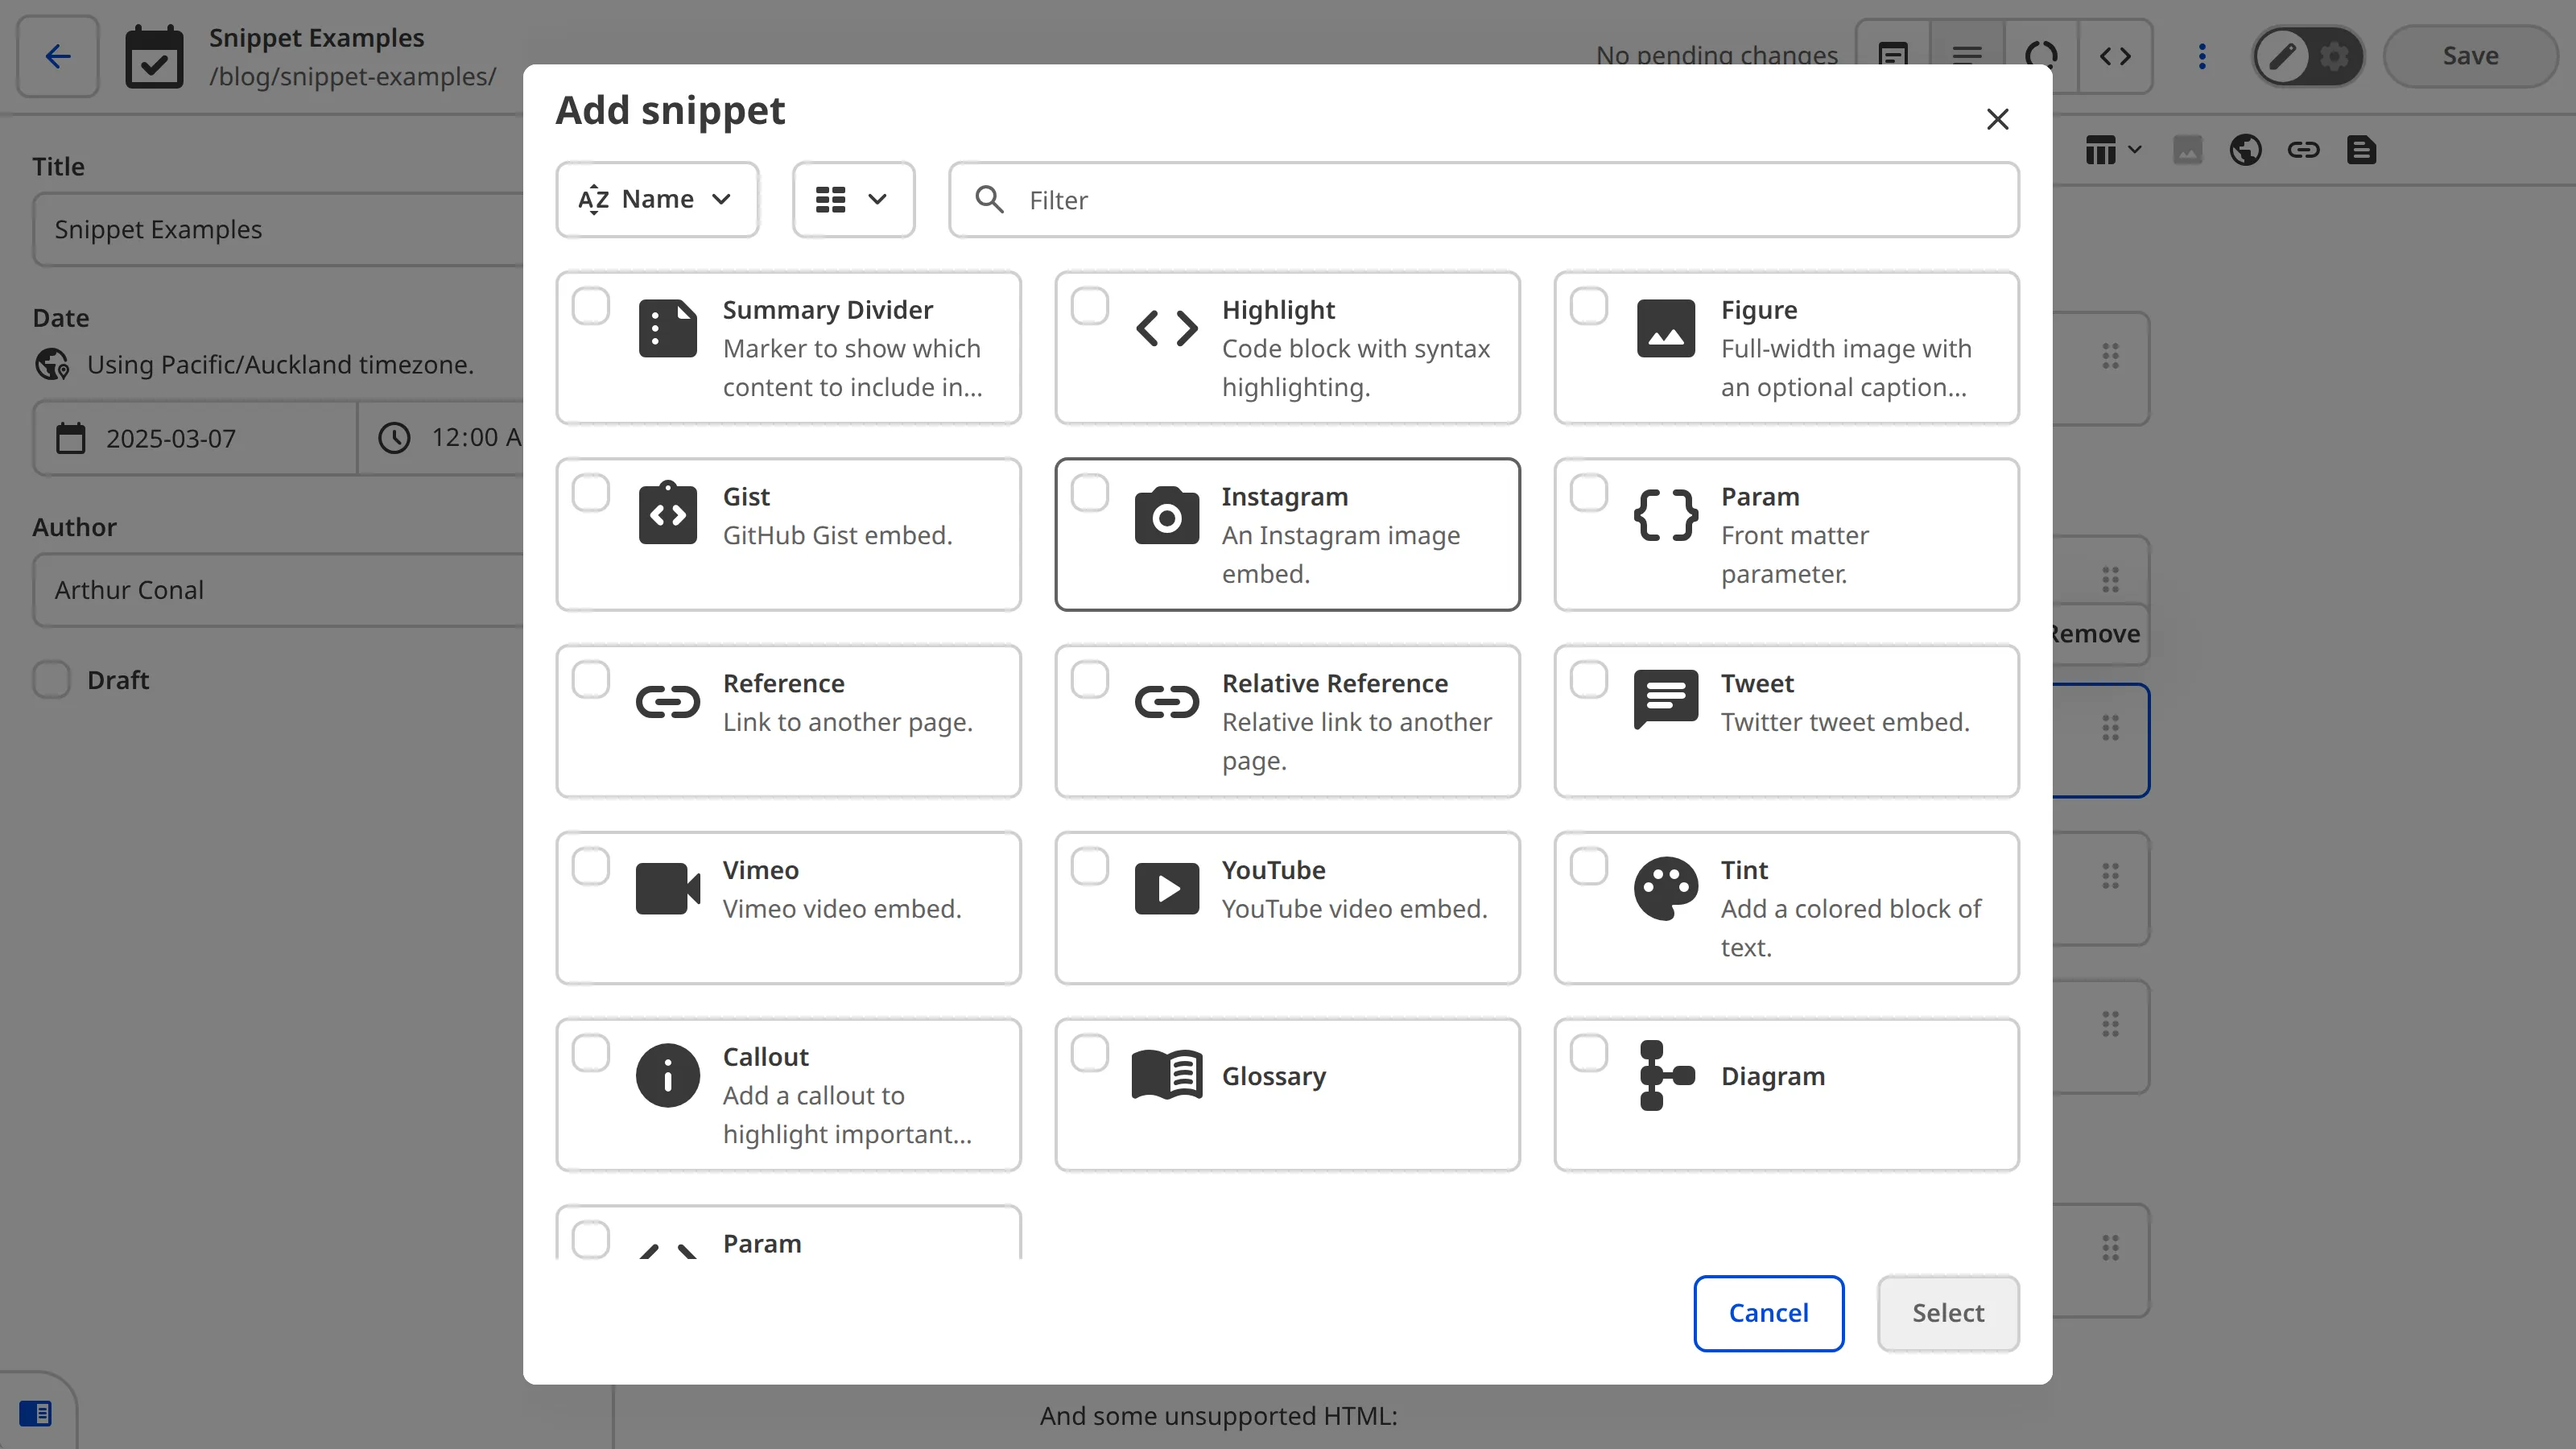Check the Highlight snippet checkbox
2576x1449 pixels.
coord(1090,307)
